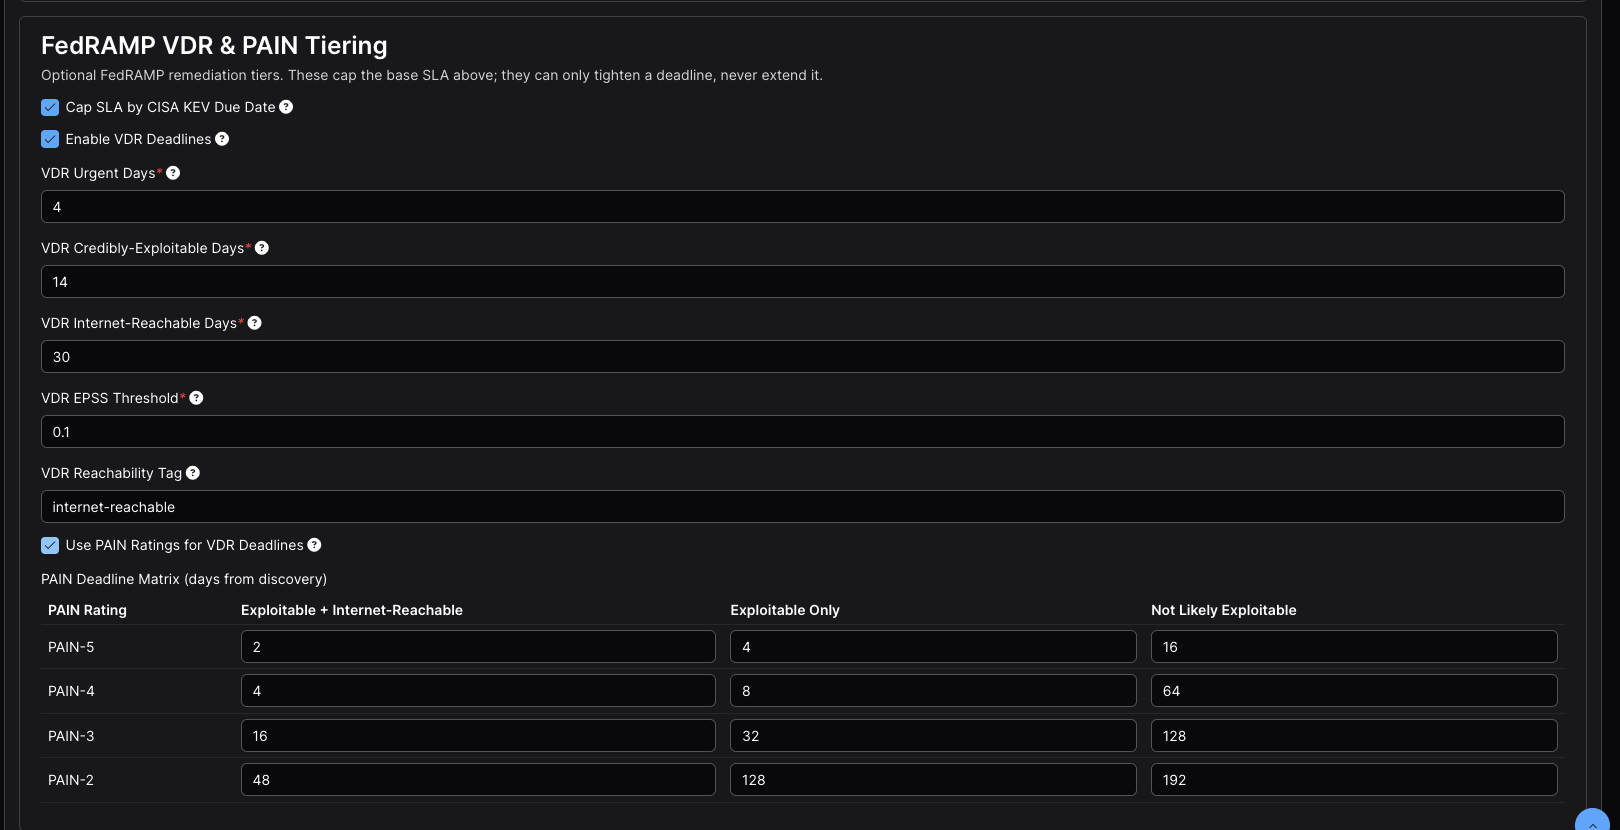
Task: Edit PAIN-4 Exploitable + Internet-Reachable days
Action: pos(478,691)
